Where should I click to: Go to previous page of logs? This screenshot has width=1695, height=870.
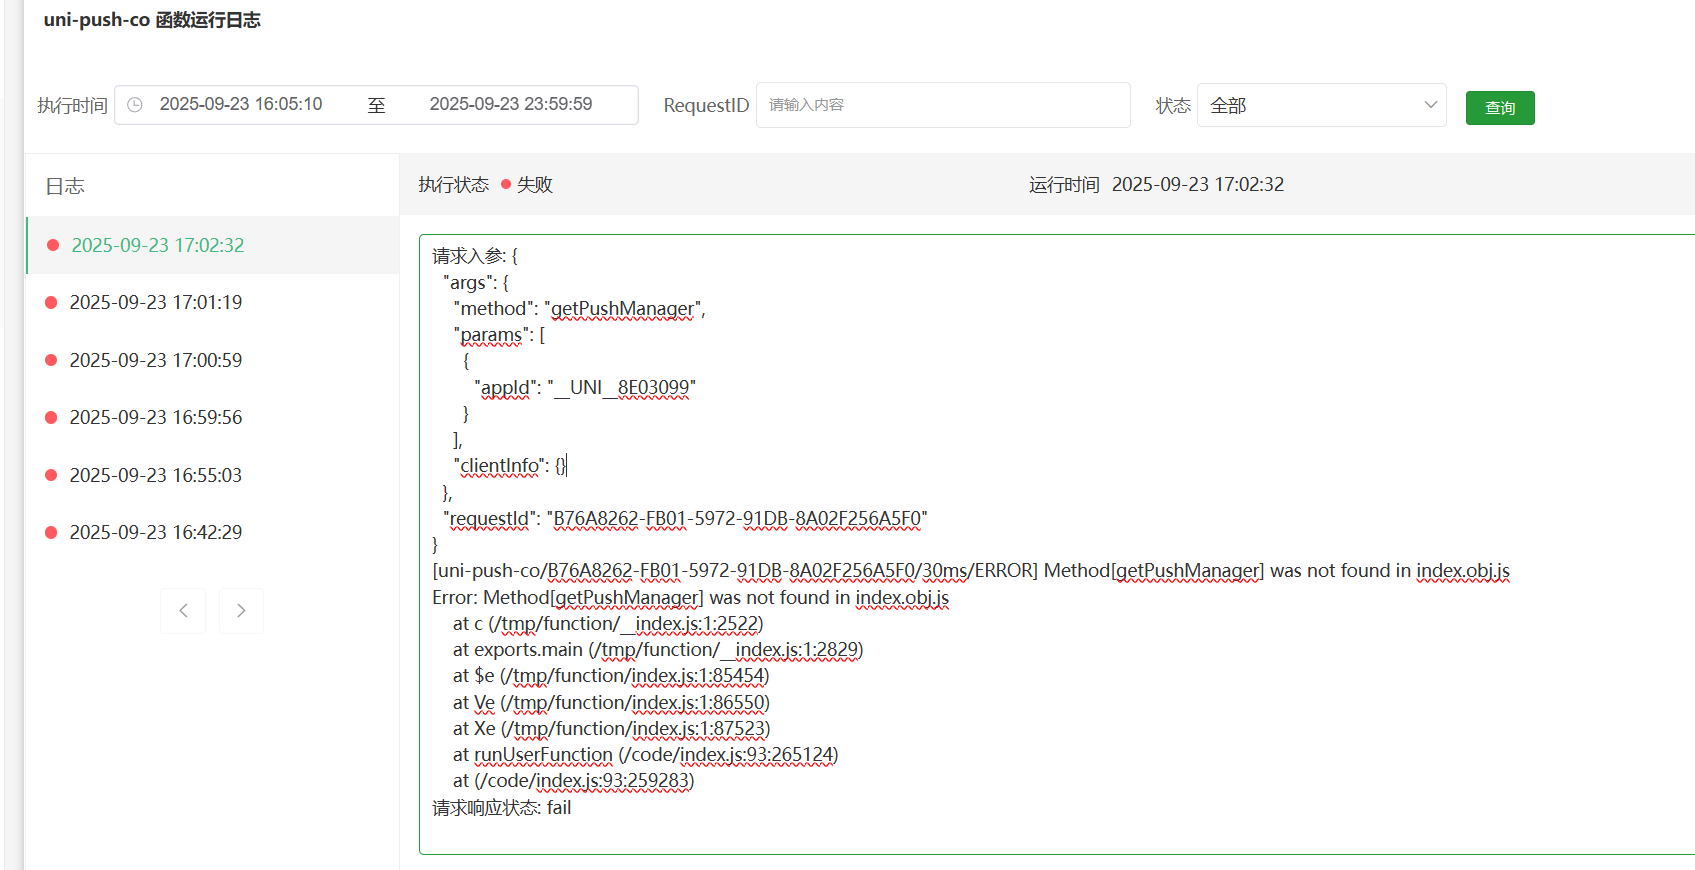183,610
